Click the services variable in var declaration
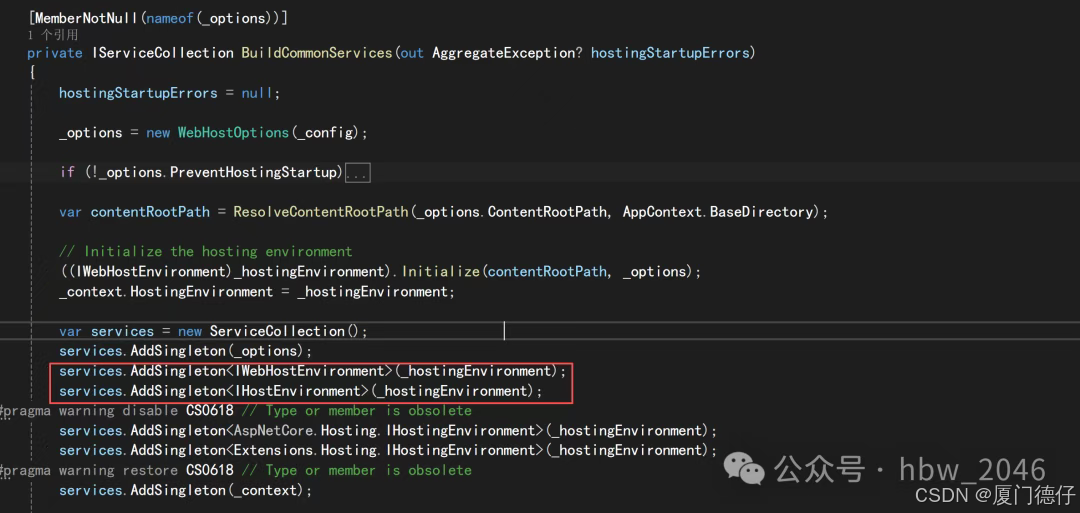 click(123, 332)
